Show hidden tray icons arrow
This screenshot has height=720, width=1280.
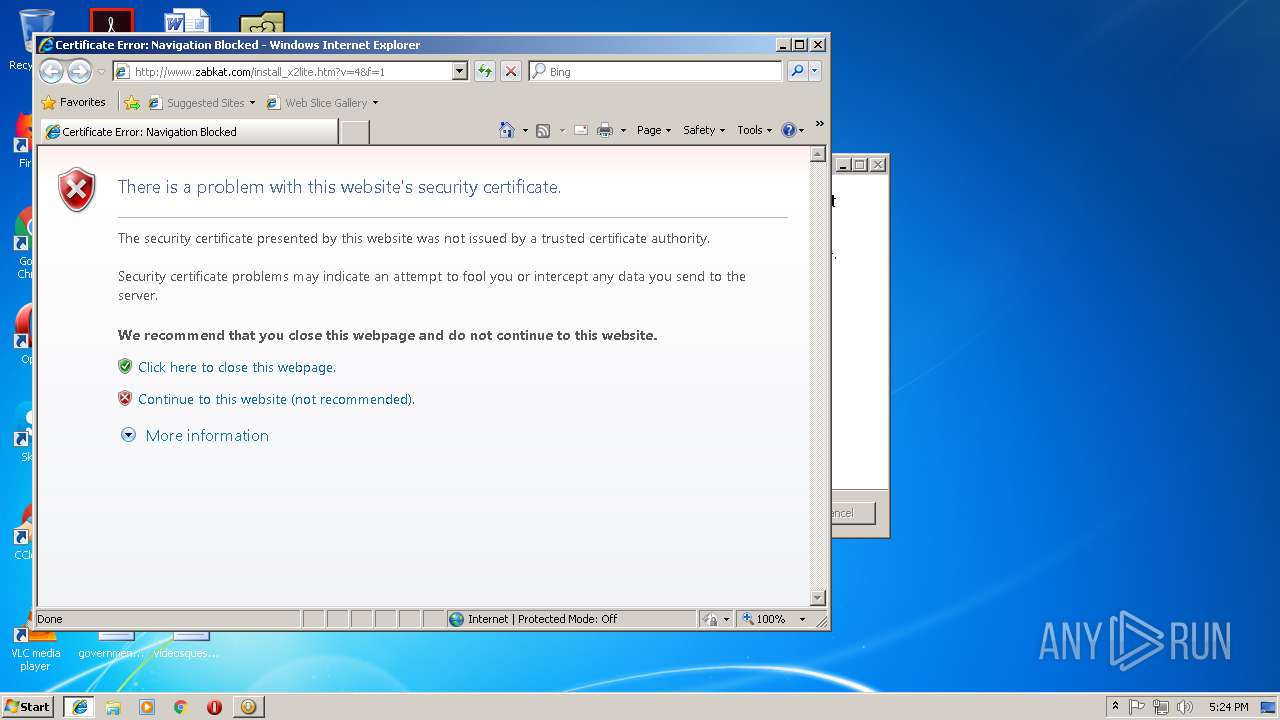[x=1115, y=706]
